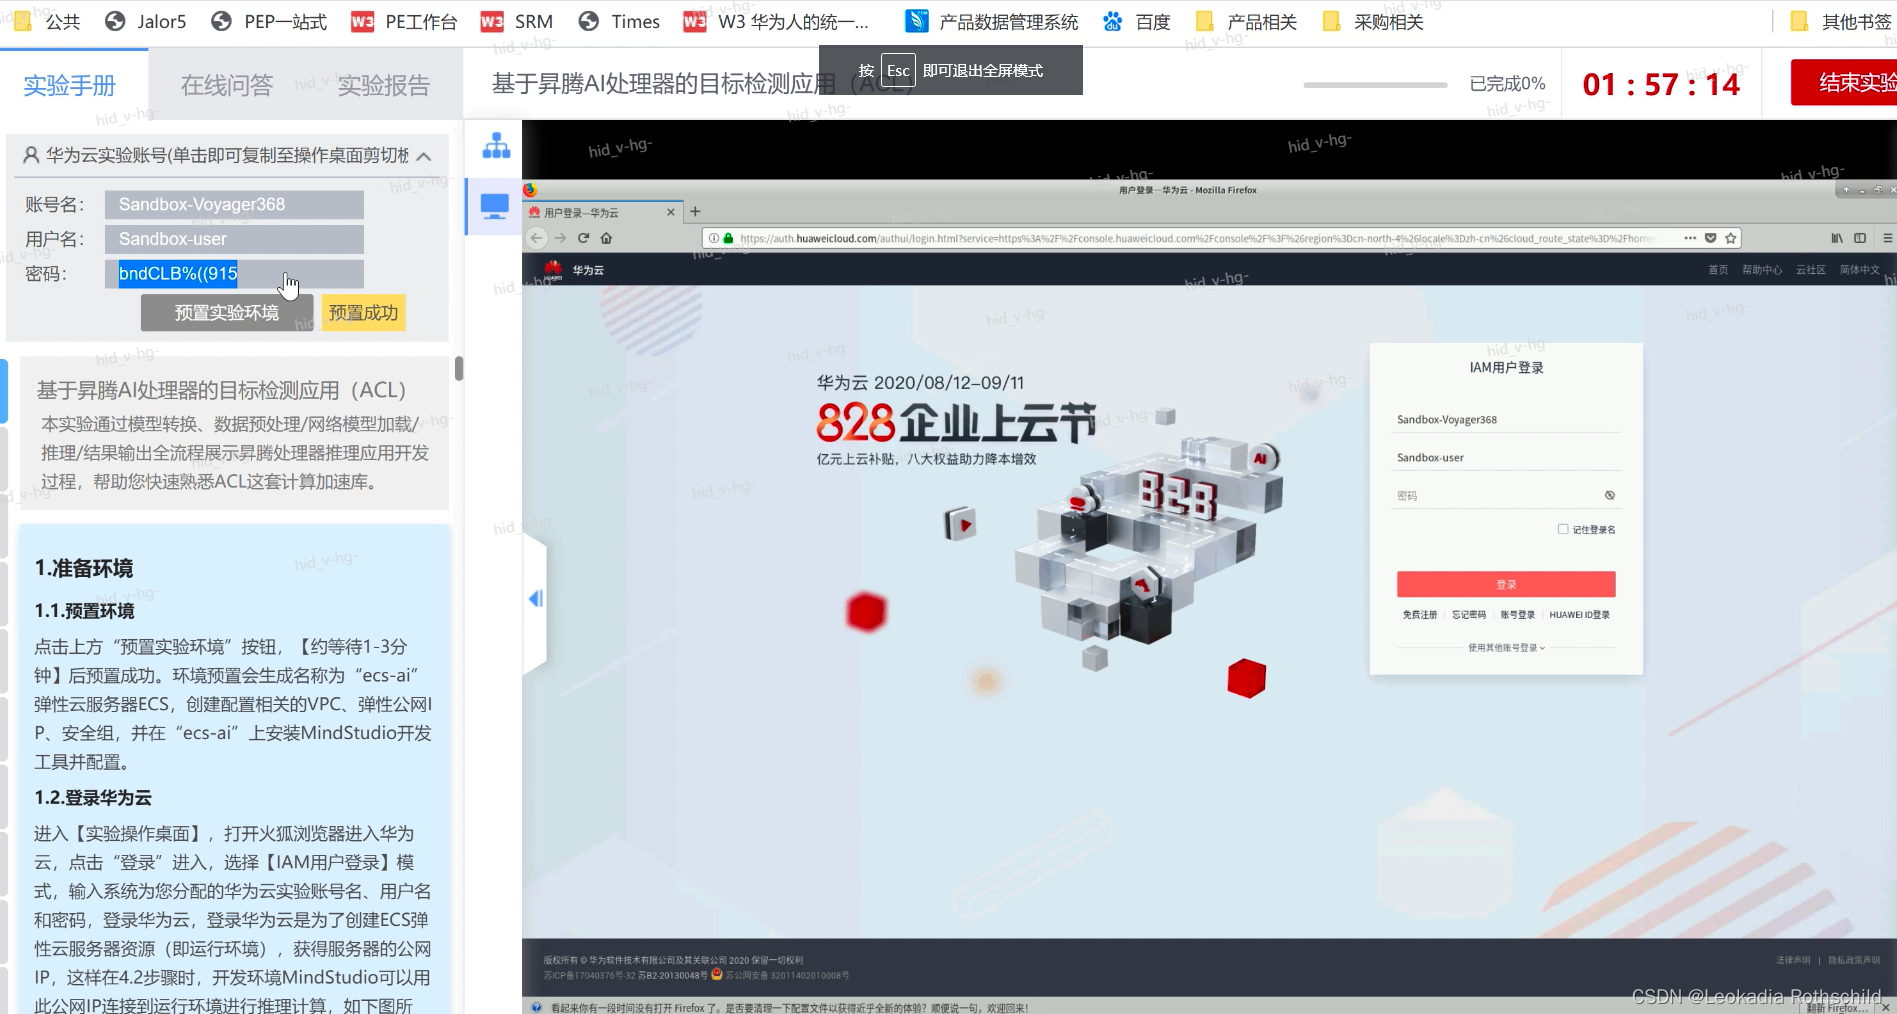
Task: Open the 产品数据管理系统 bookmark
Action: [x=991, y=21]
